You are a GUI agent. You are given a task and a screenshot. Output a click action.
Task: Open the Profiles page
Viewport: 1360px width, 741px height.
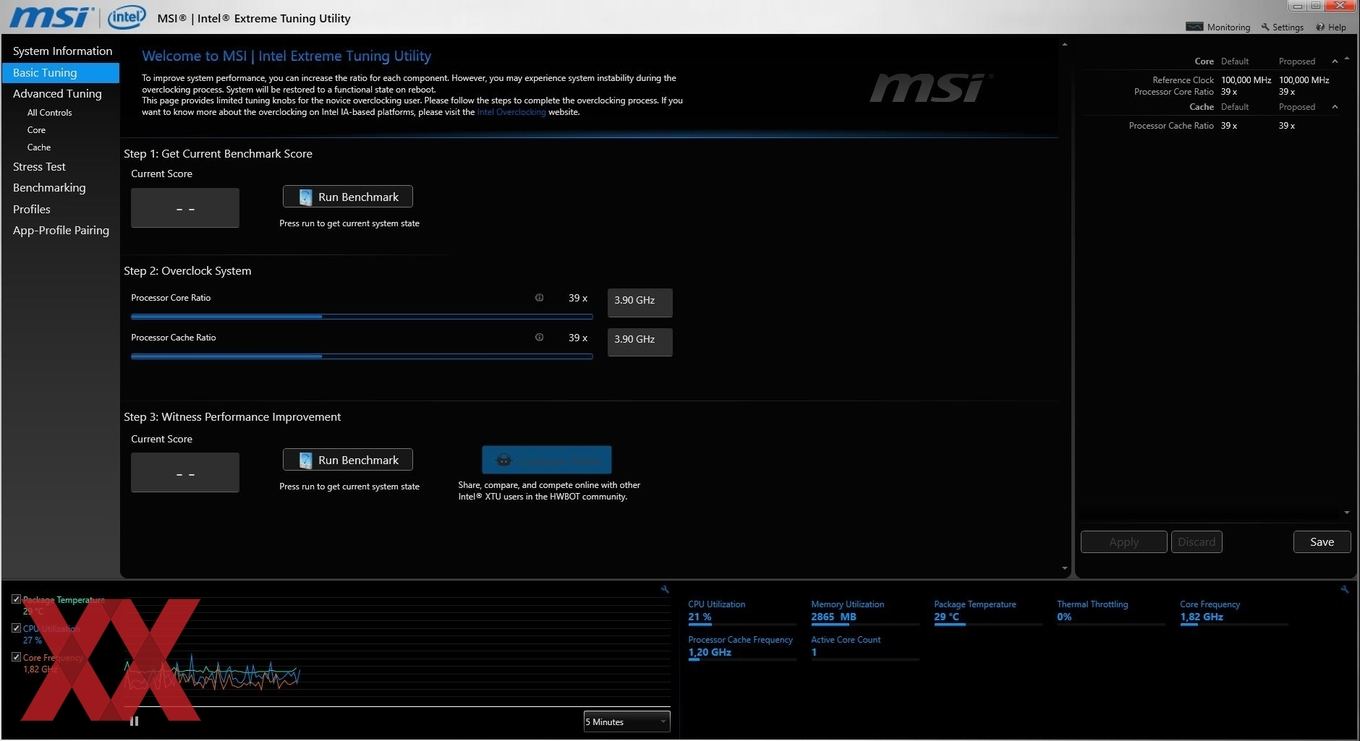point(31,209)
